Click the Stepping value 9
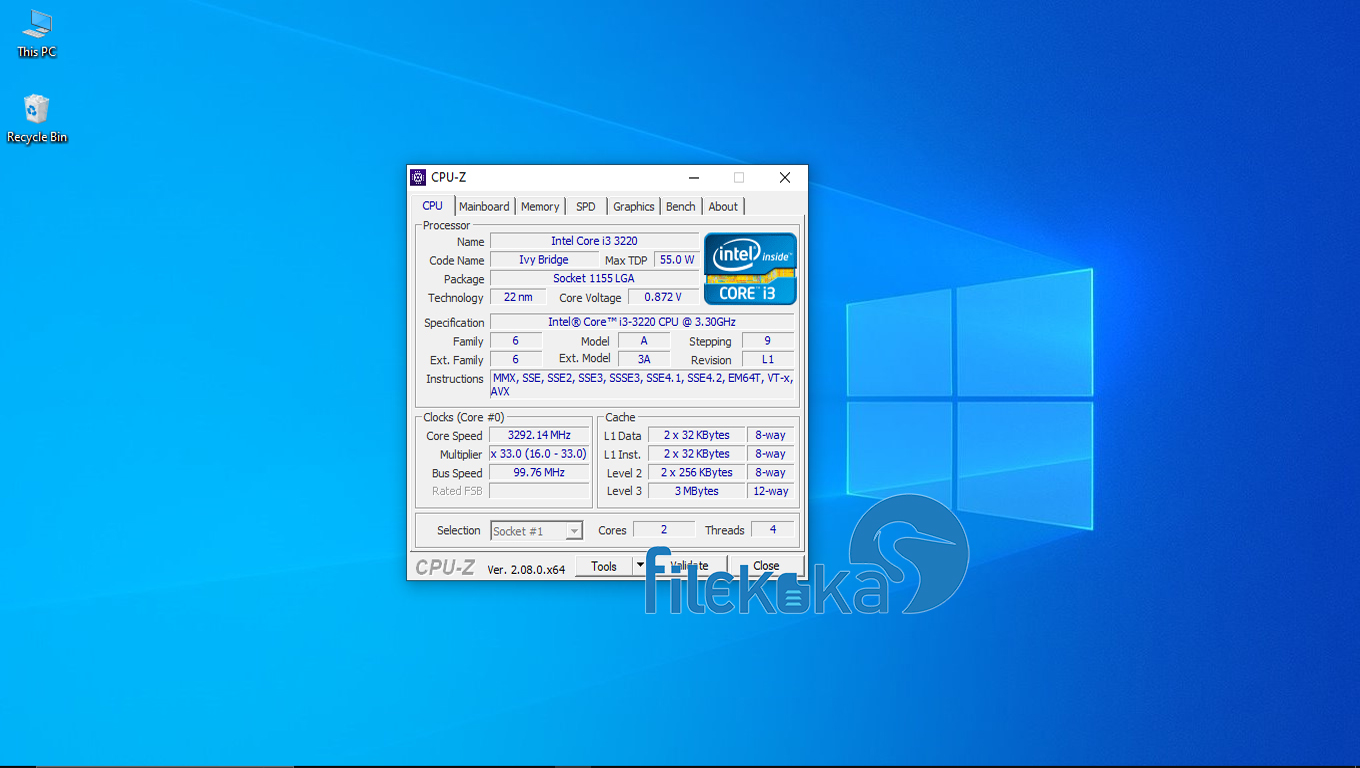1360x768 pixels. click(x=768, y=341)
